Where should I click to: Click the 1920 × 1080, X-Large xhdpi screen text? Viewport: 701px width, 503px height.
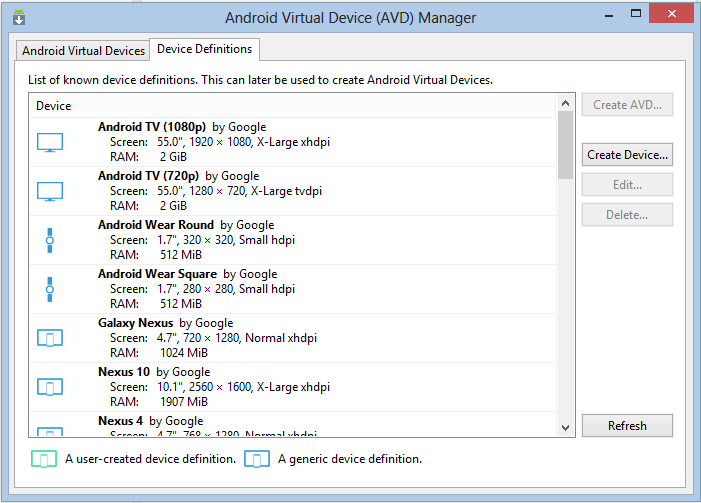[x=260, y=142]
